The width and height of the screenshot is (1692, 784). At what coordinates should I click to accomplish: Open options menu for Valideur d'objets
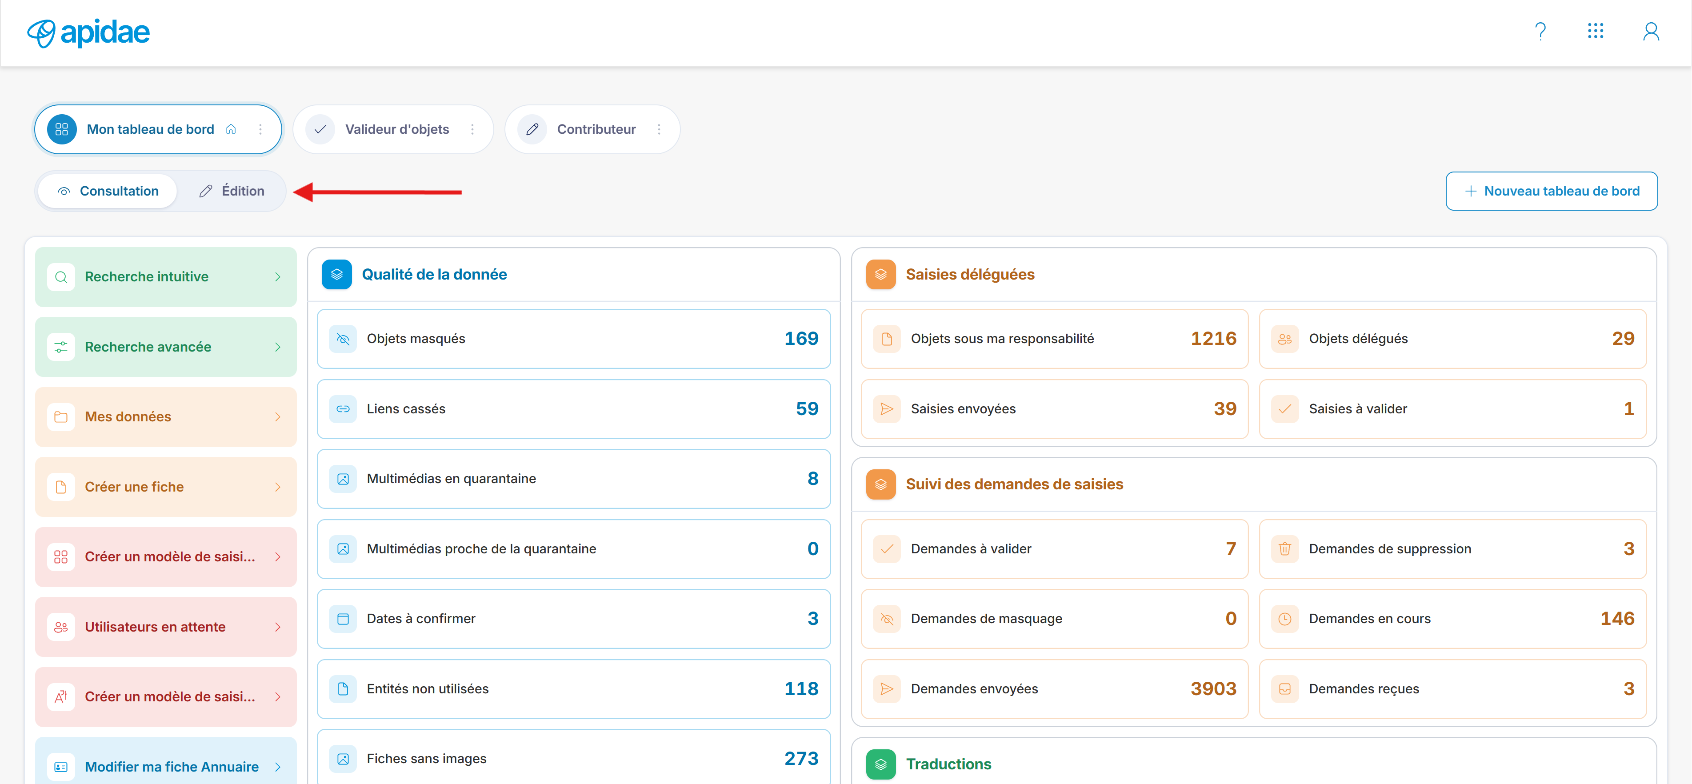(x=473, y=129)
